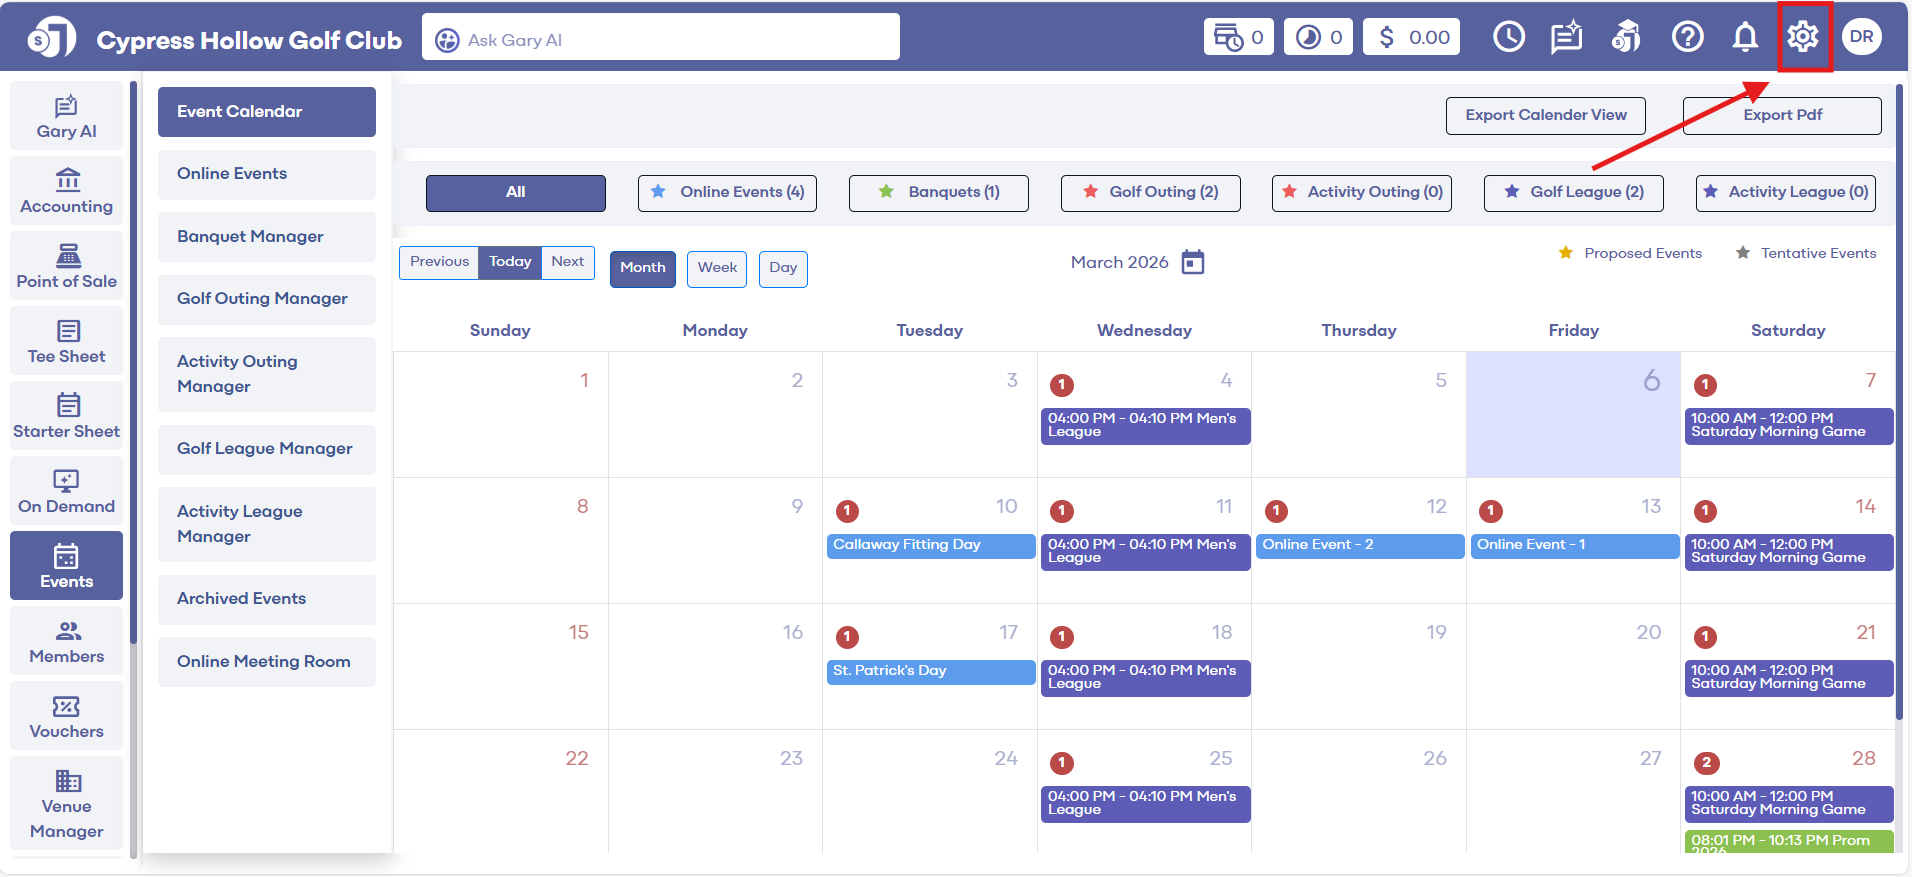The width and height of the screenshot is (1912, 877).
Task: Click the Export Pdf button
Action: [1782, 115]
